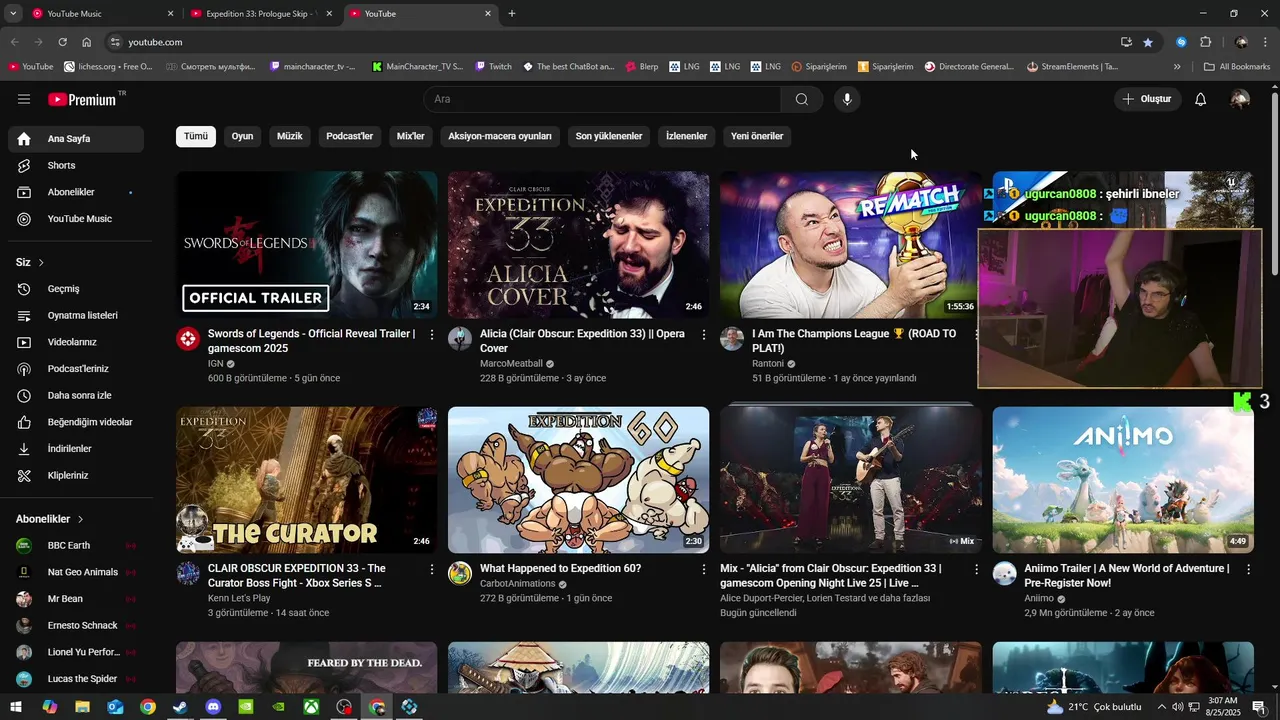Click the youtube.com address bar
1280x720 pixels.
610,42
